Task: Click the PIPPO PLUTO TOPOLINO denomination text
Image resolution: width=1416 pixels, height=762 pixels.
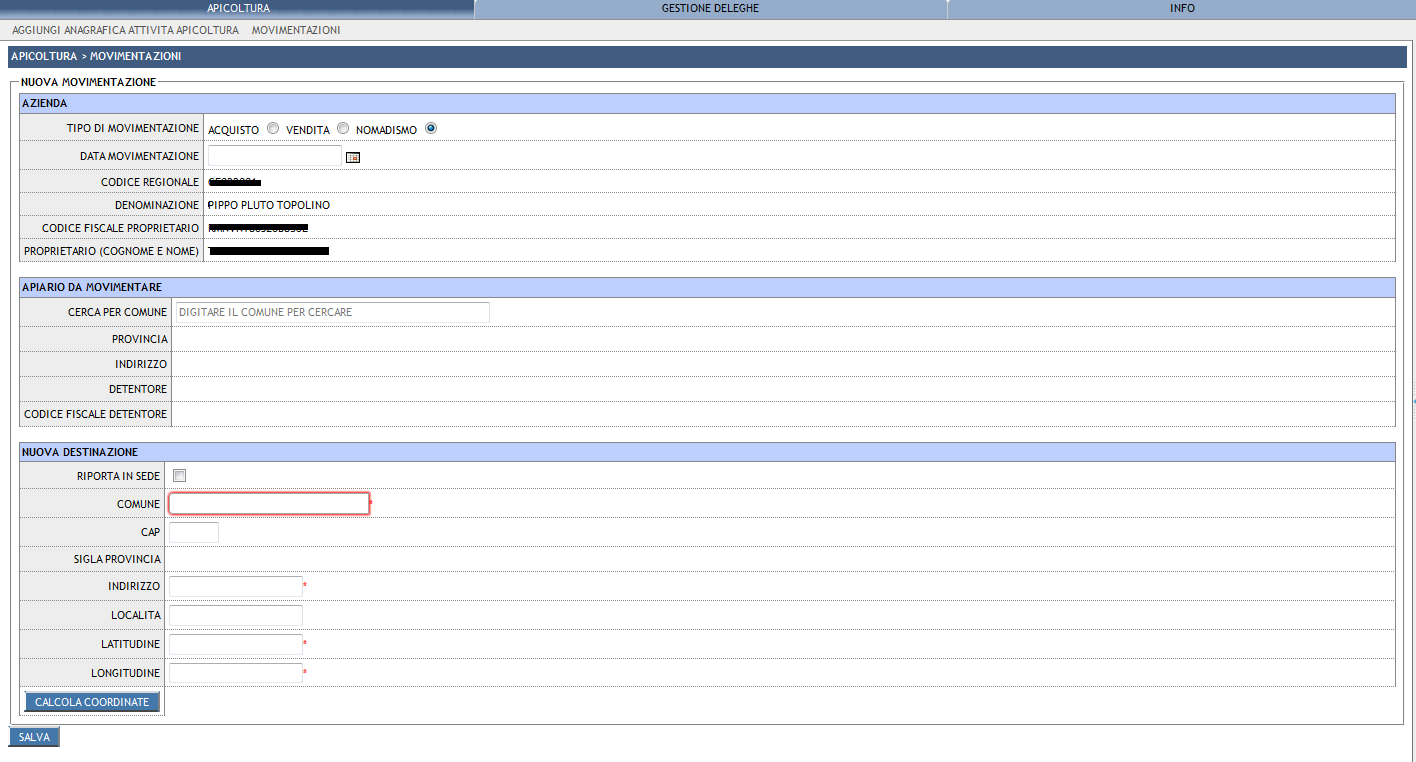Action: 268,205
